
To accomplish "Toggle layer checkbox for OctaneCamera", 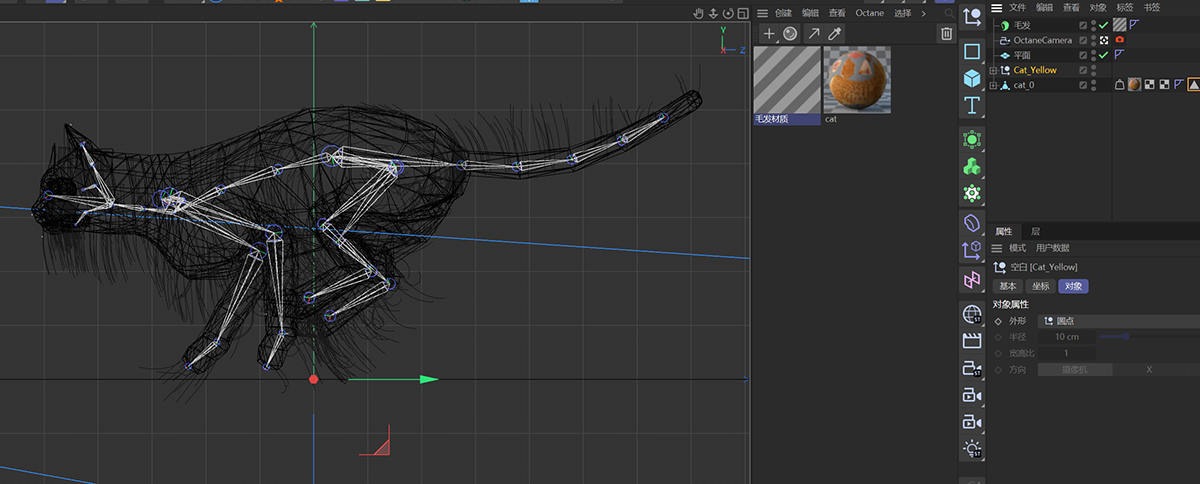I will pos(1083,40).
